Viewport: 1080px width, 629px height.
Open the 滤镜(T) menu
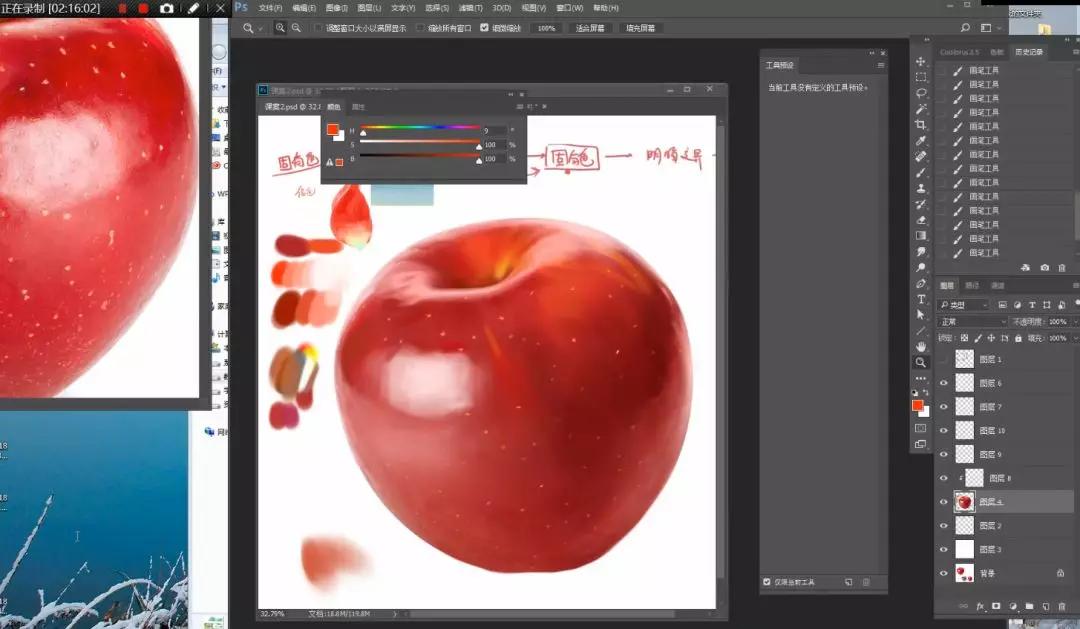(x=470, y=8)
